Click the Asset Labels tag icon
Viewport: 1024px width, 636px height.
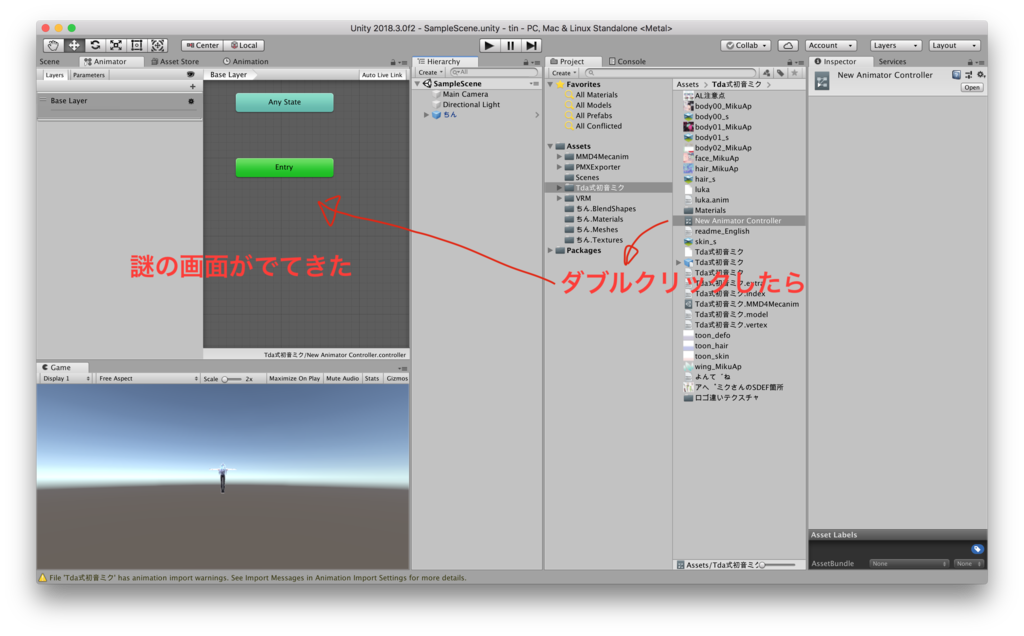tap(977, 549)
